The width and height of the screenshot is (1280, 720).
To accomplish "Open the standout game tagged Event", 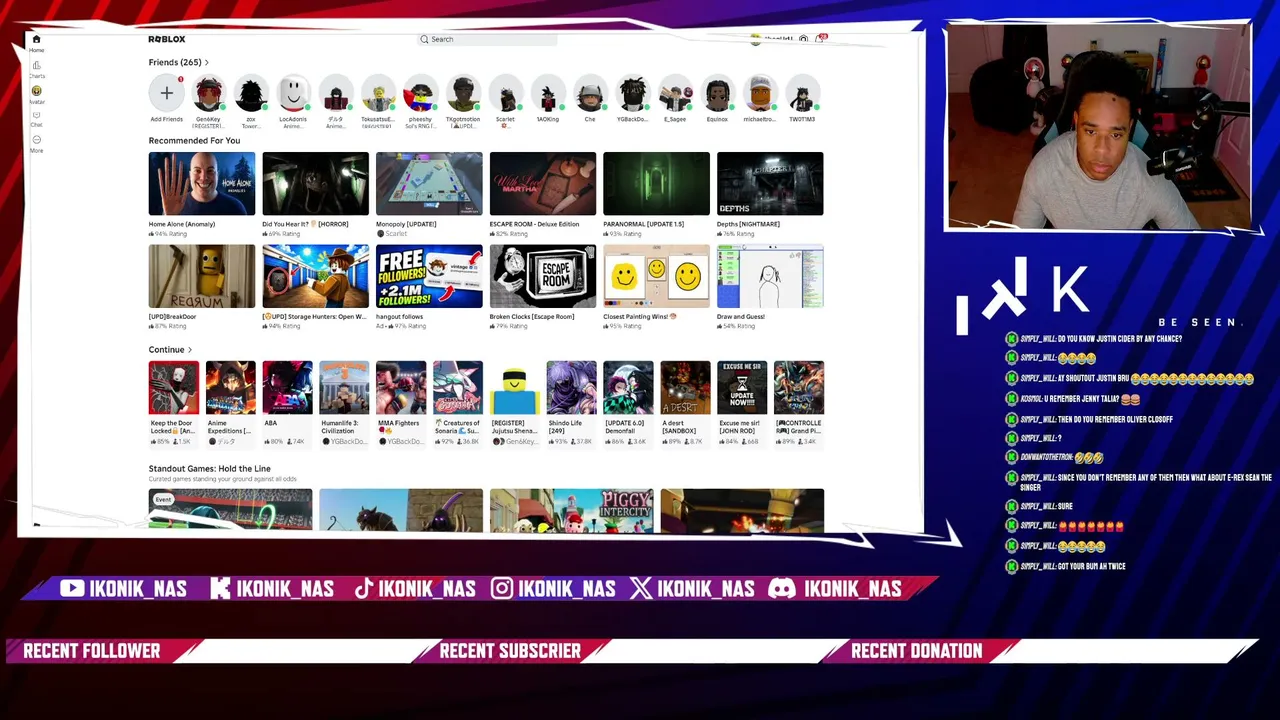I will click(230, 510).
